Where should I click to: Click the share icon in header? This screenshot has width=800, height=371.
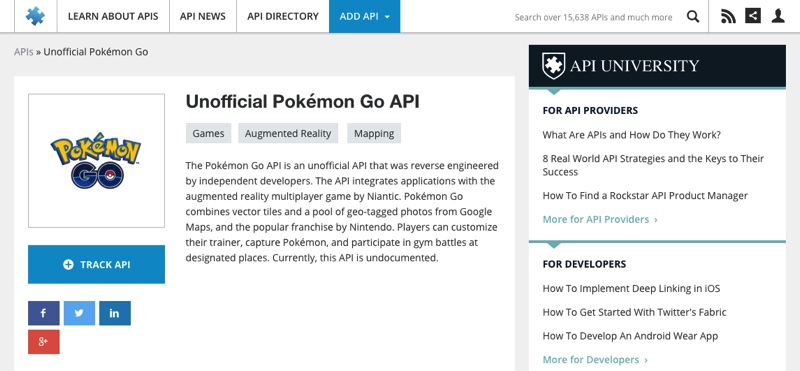pos(753,16)
